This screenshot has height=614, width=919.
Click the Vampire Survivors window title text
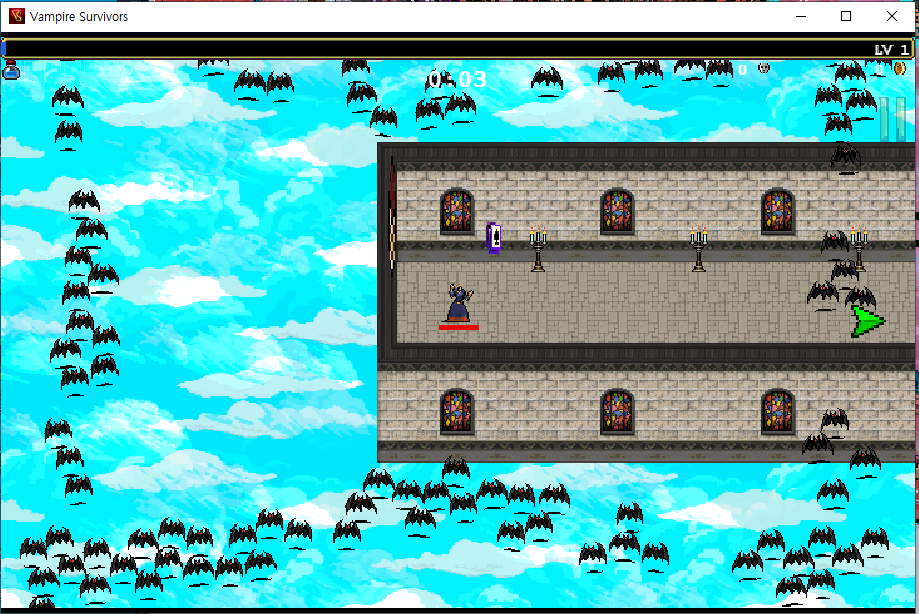pyautogui.click(x=79, y=16)
